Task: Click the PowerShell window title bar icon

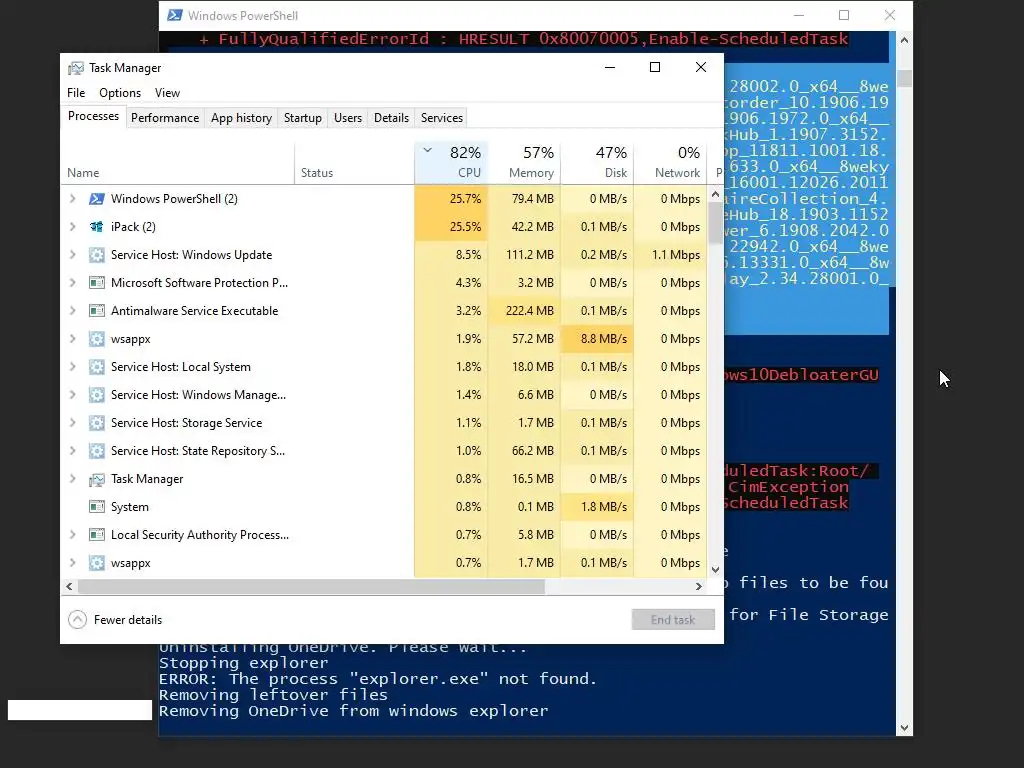Action: click(x=174, y=15)
